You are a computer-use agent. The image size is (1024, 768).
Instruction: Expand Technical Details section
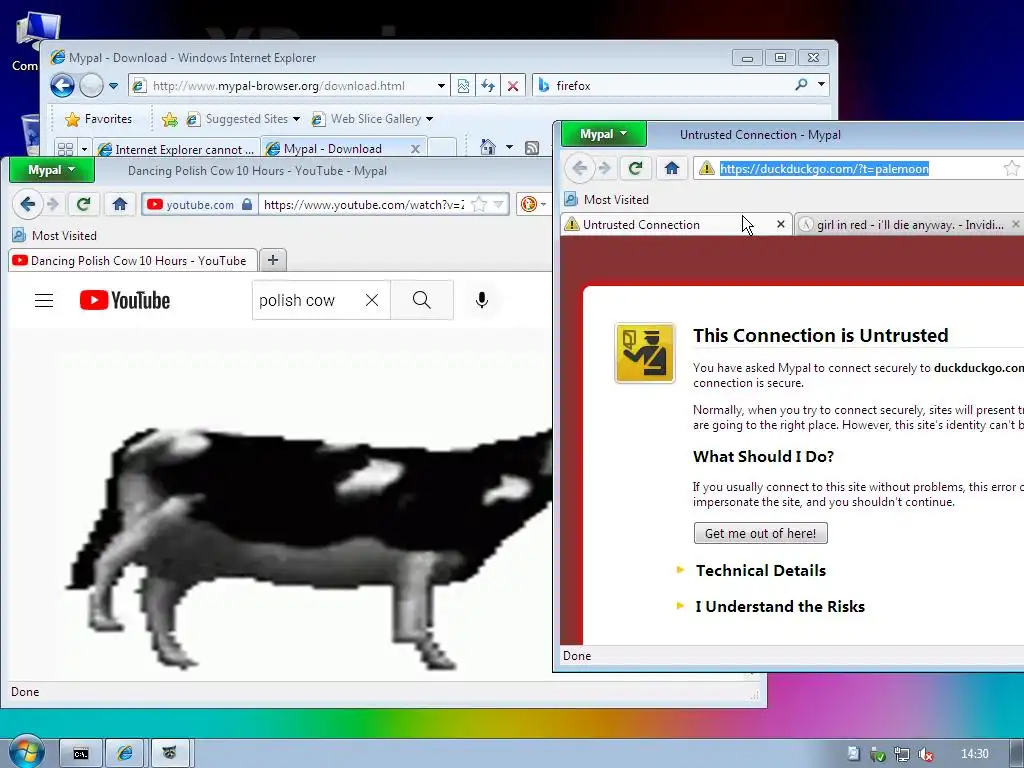(752, 570)
